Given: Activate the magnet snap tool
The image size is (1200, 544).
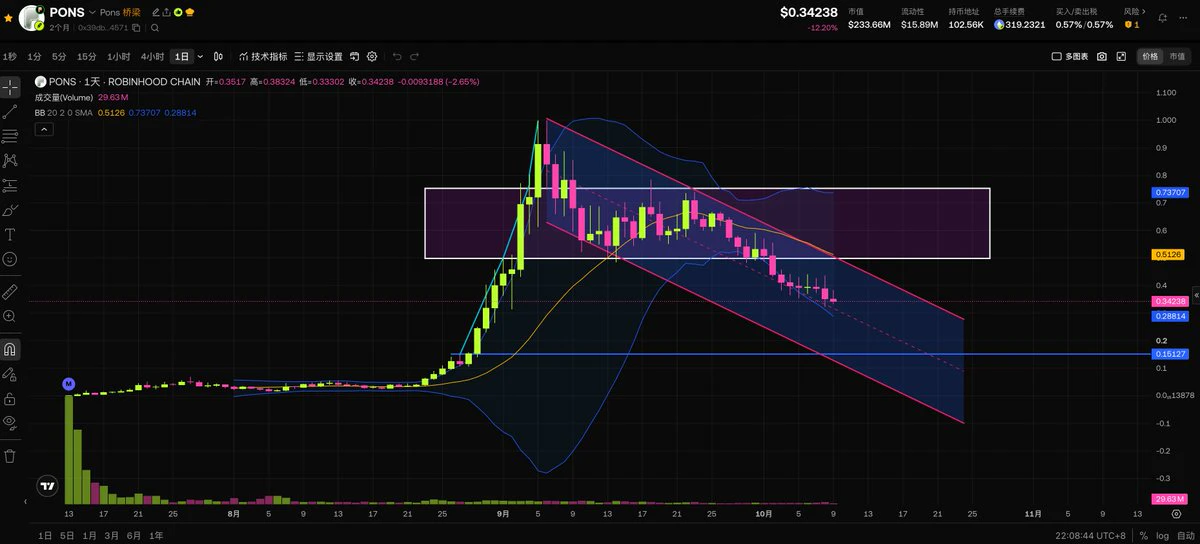Looking at the screenshot, I should coord(10,350).
